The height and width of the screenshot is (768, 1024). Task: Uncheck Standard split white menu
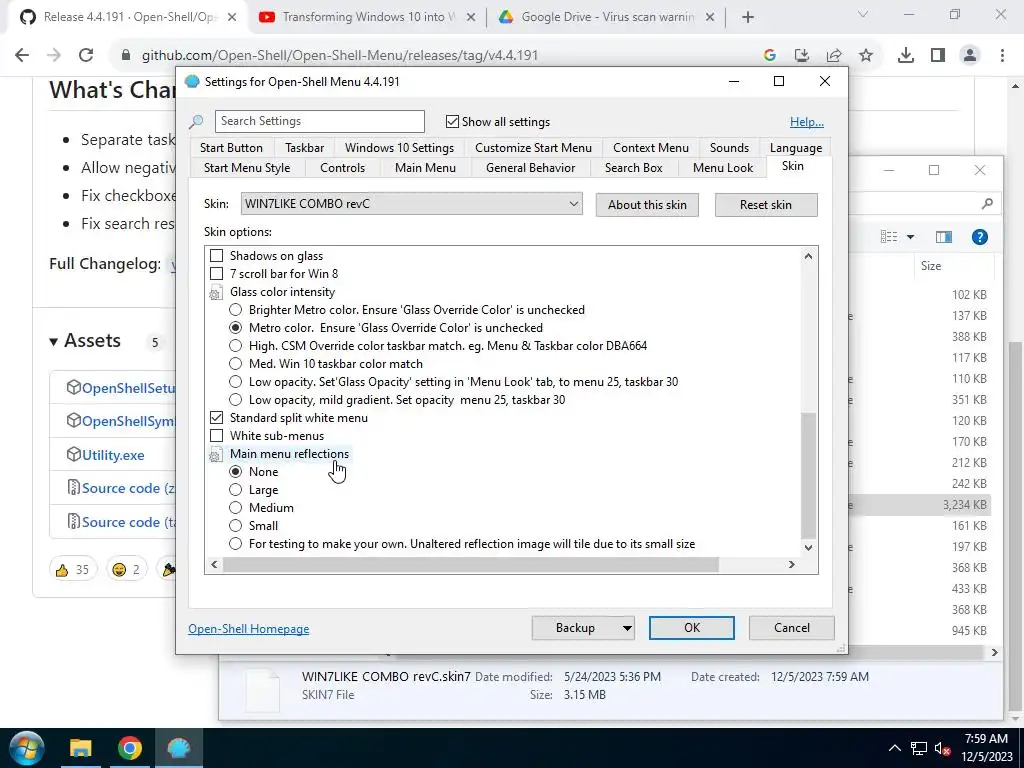[216, 417]
